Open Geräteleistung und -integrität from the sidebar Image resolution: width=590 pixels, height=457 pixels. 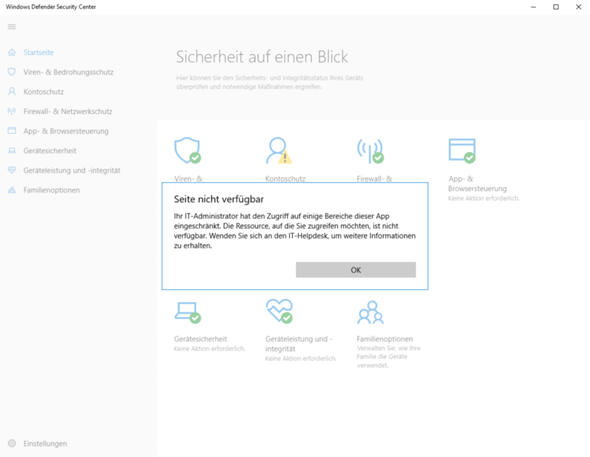(x=72, y=170)
